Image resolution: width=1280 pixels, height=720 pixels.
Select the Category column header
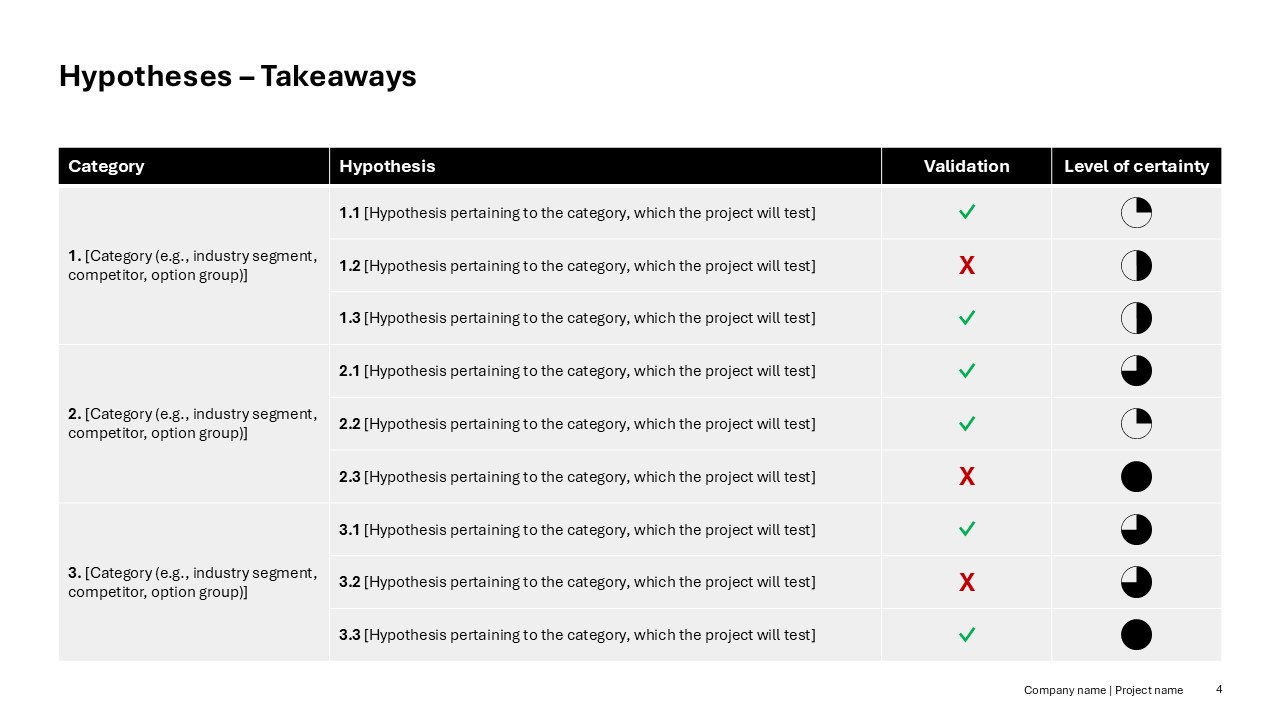[x=107, y=166]
